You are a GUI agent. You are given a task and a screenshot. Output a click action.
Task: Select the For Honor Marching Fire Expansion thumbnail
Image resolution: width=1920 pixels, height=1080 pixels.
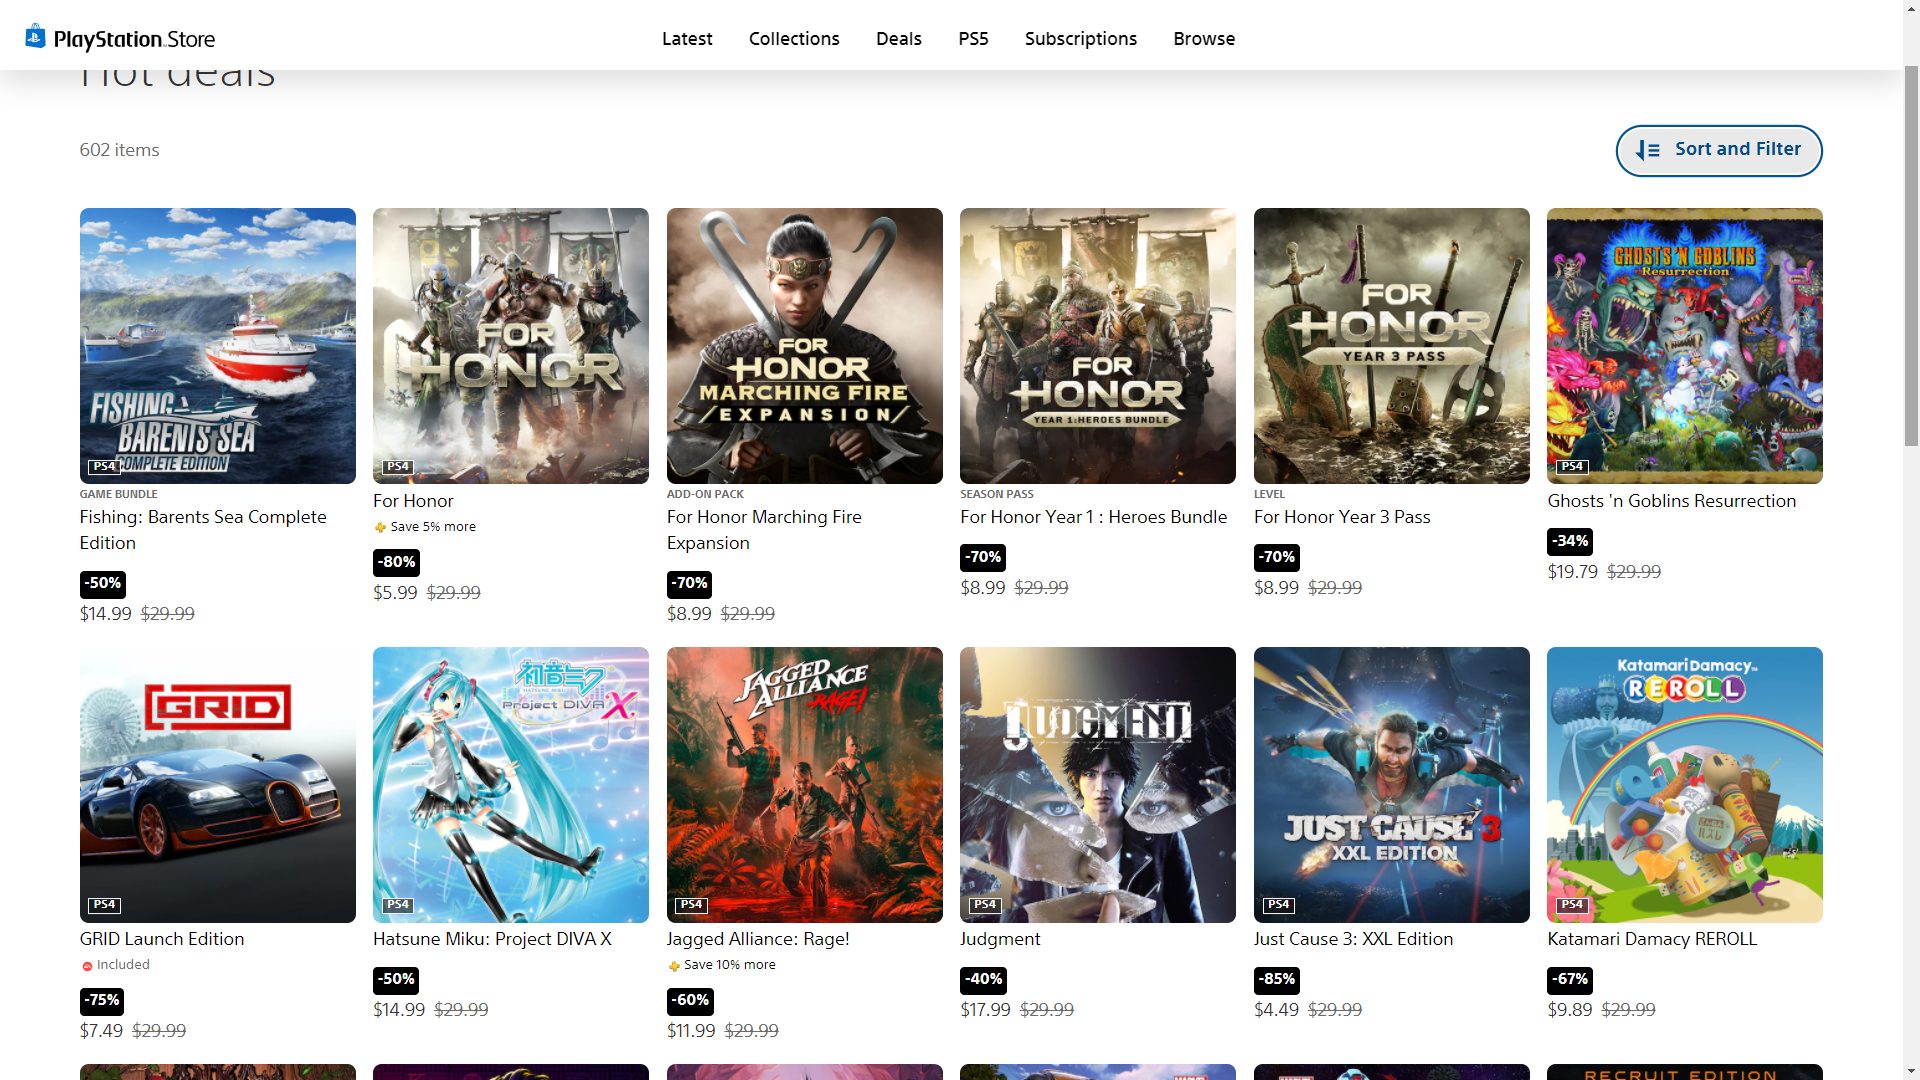pyautogui.click(x=804, y=345)
